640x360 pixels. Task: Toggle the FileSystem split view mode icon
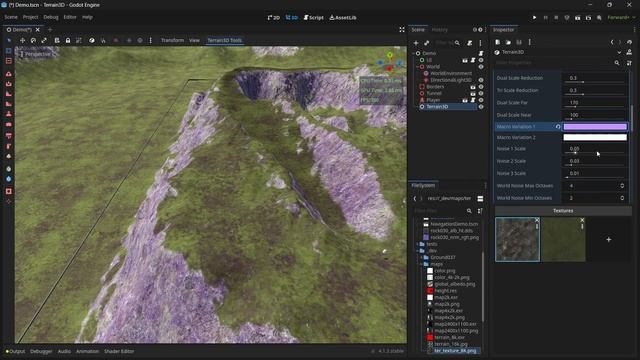click(x=480, y=199)
